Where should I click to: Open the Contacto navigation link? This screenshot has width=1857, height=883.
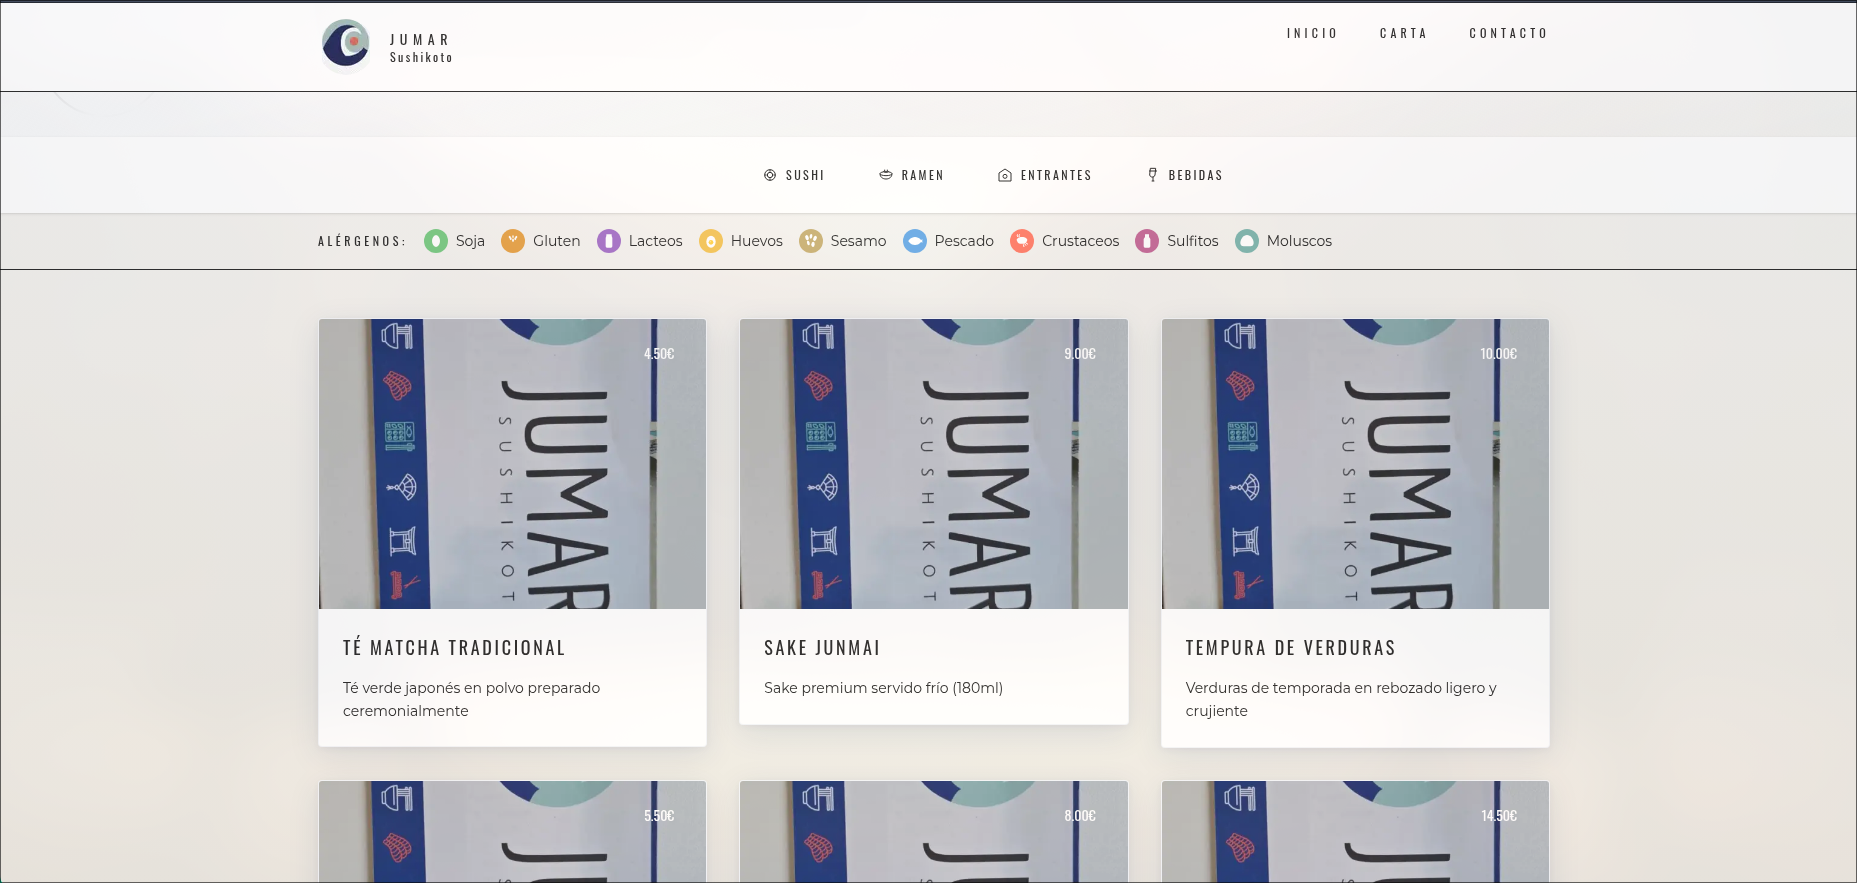click(1508, 33)
